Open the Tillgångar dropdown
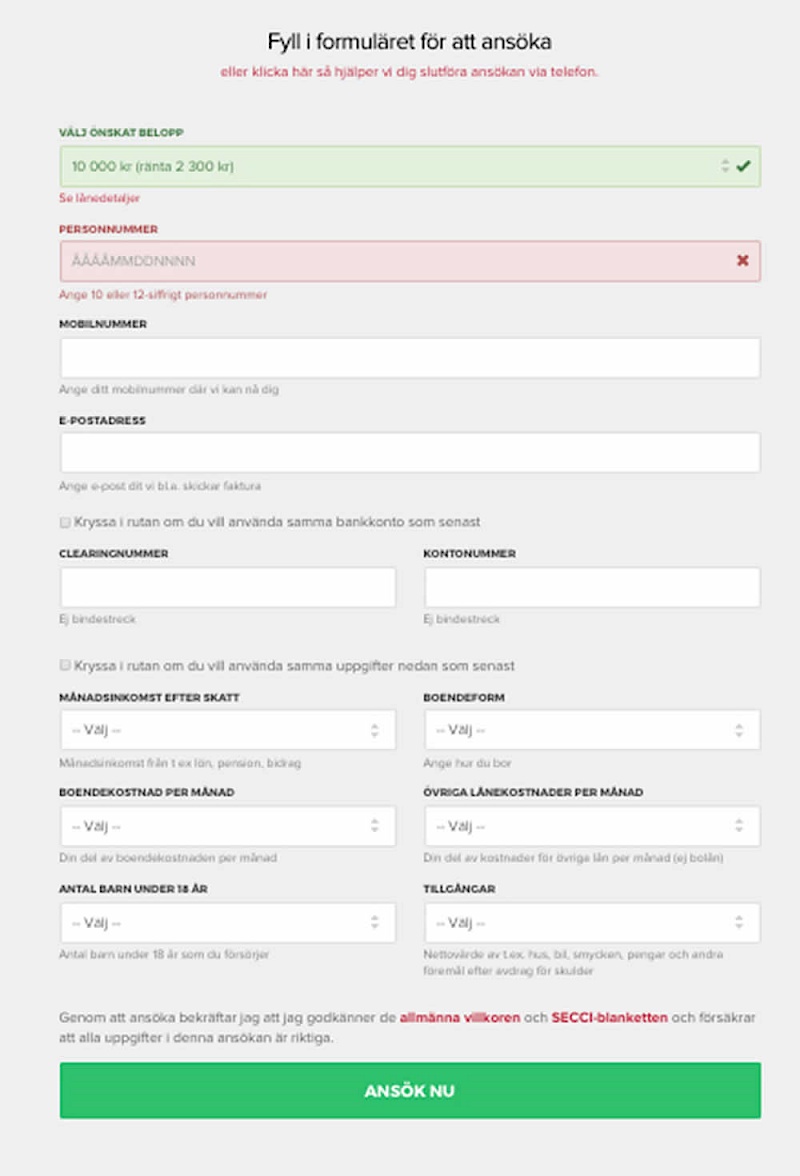This screenshot has height=1176, width=800. pyautogui.click(x=592, y=922)
